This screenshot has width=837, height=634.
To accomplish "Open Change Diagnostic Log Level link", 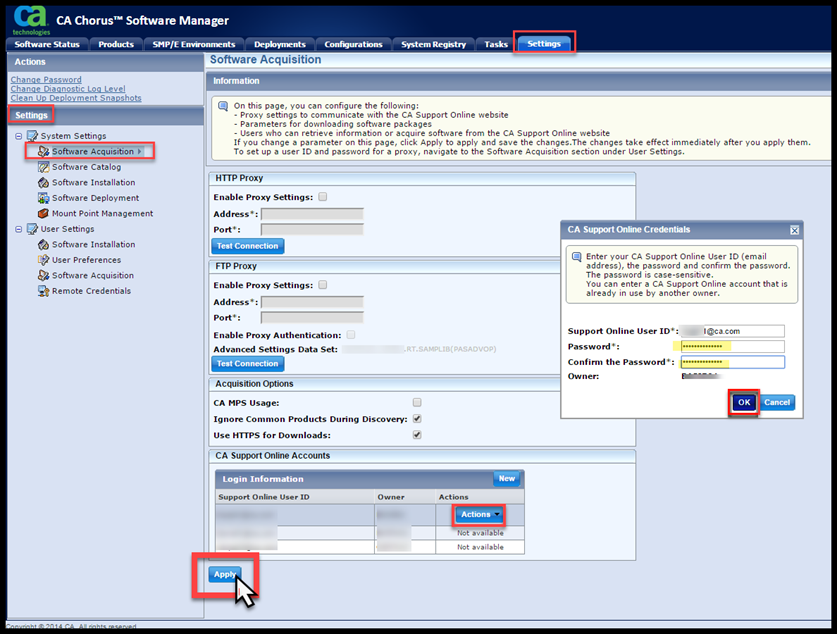I will coord(68,89).
